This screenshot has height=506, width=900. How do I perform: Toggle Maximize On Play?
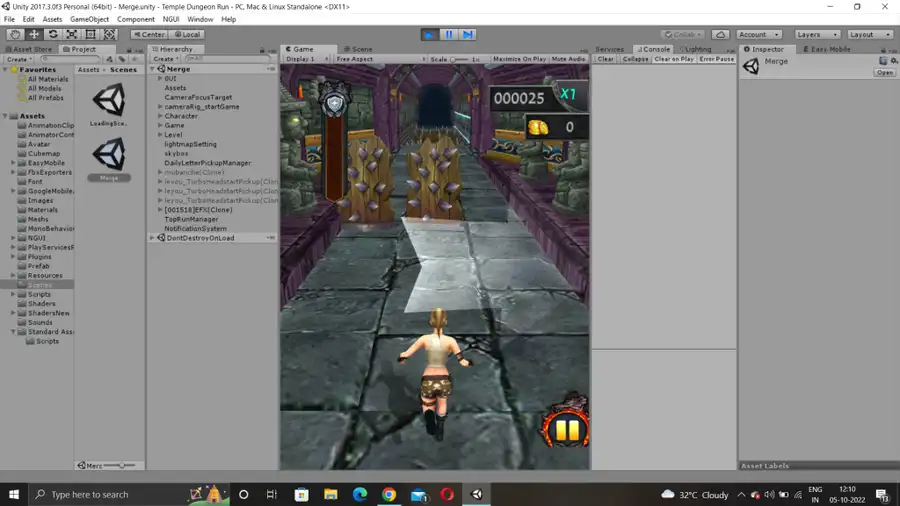click(519, 59)
